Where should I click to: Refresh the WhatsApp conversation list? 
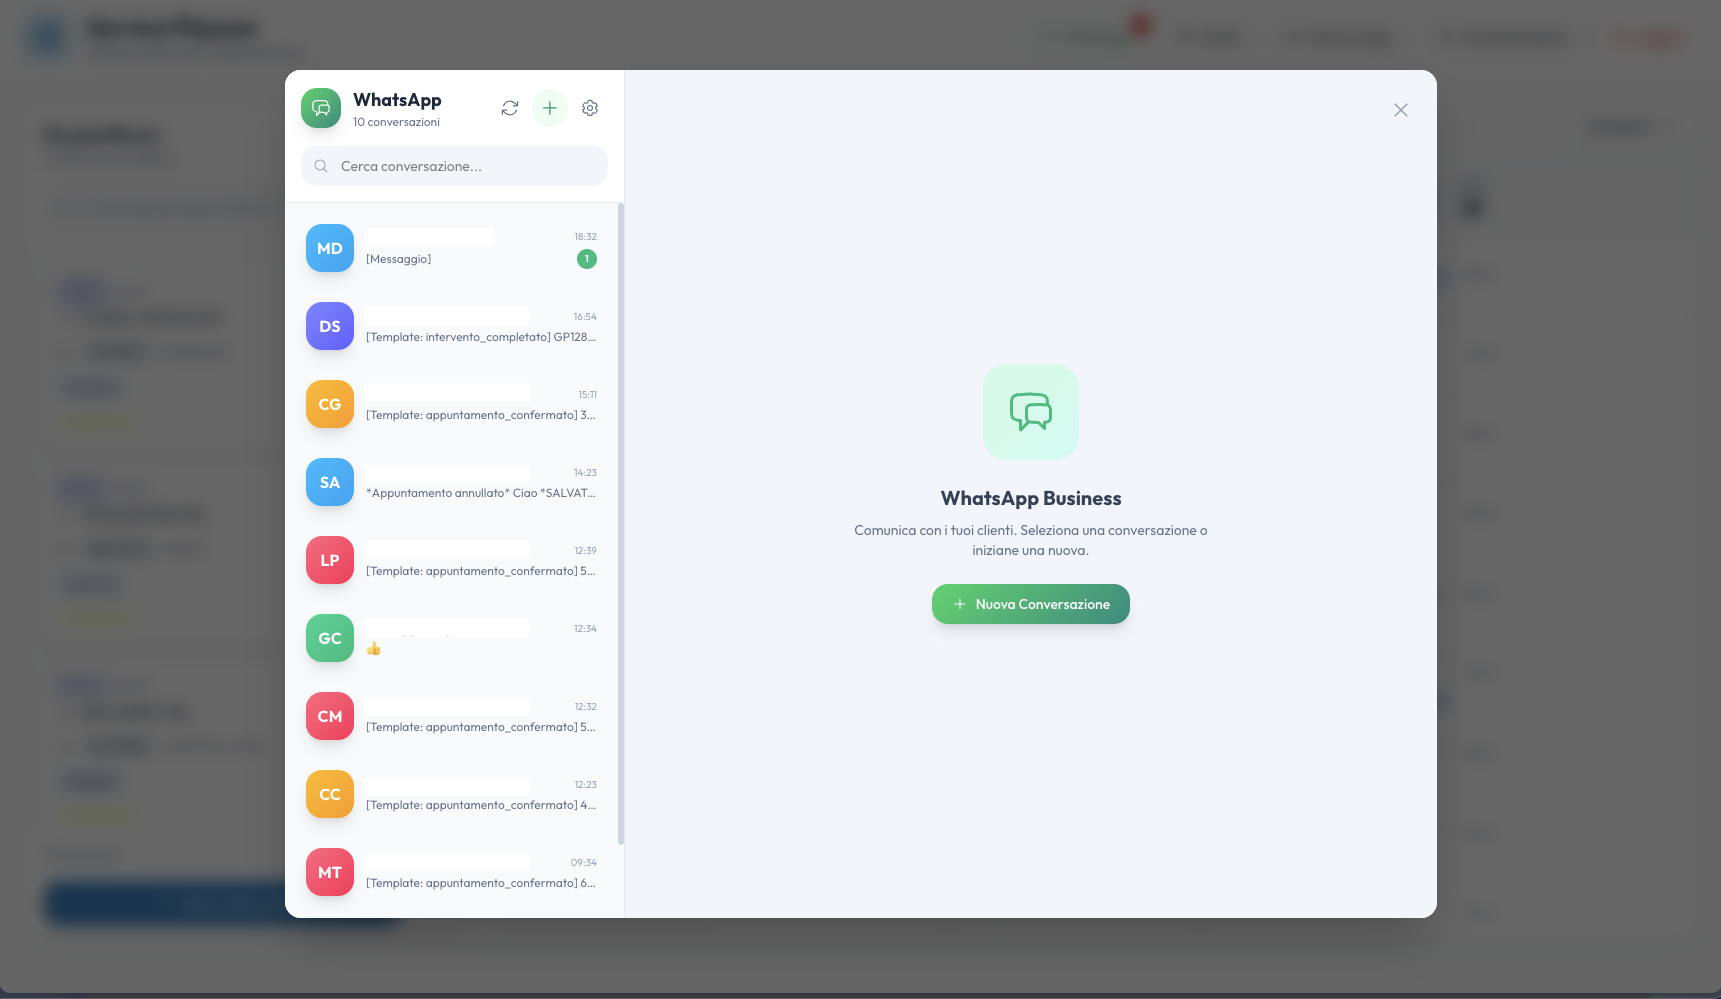coord(510,108)
